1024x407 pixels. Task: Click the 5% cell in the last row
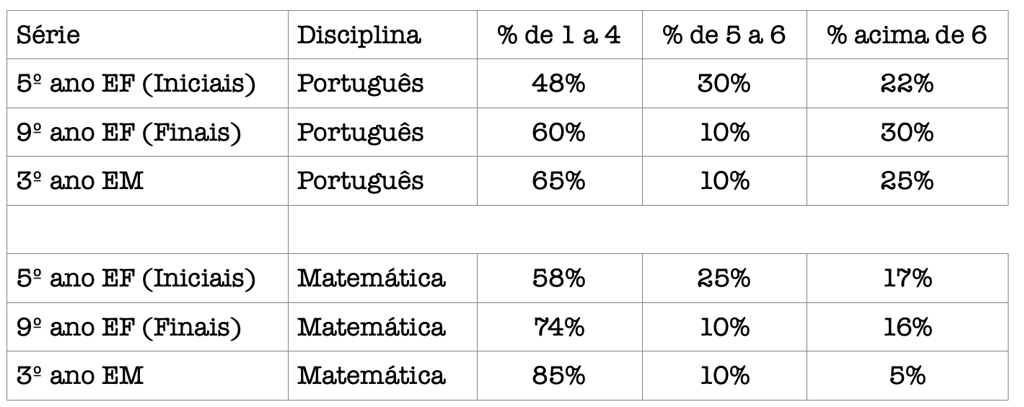907,376
